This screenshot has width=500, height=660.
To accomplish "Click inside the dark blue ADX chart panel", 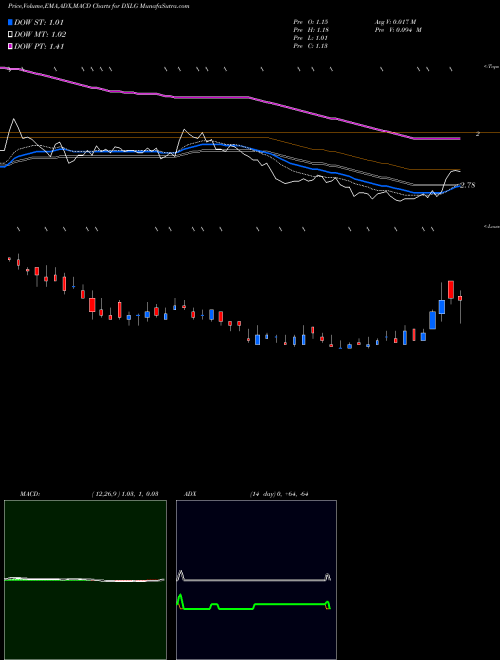I will pyautogui.click(x=256, y=580).
